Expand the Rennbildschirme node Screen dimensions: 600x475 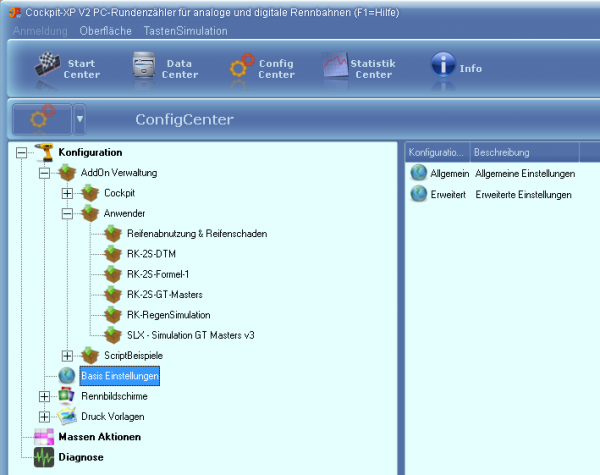point(44,397)
